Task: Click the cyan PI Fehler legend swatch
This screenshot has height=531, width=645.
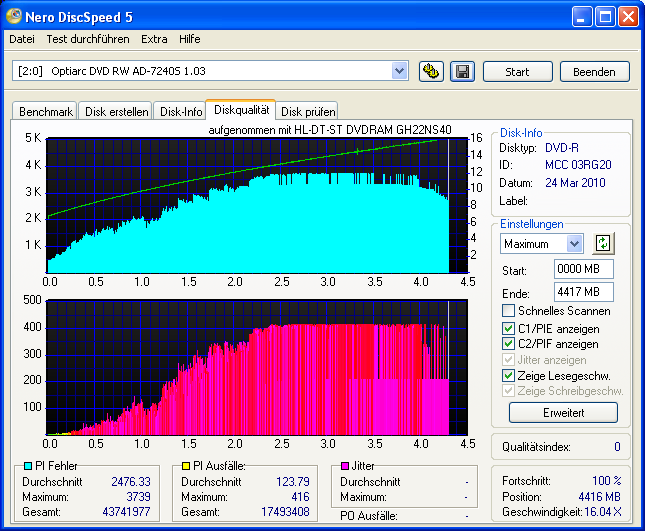Action: 28,466
